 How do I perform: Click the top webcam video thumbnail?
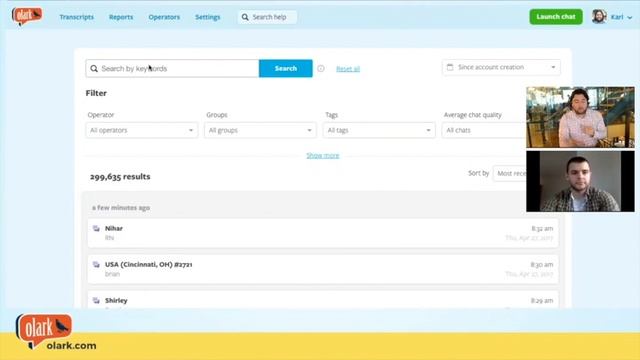[x=580, y=117]
